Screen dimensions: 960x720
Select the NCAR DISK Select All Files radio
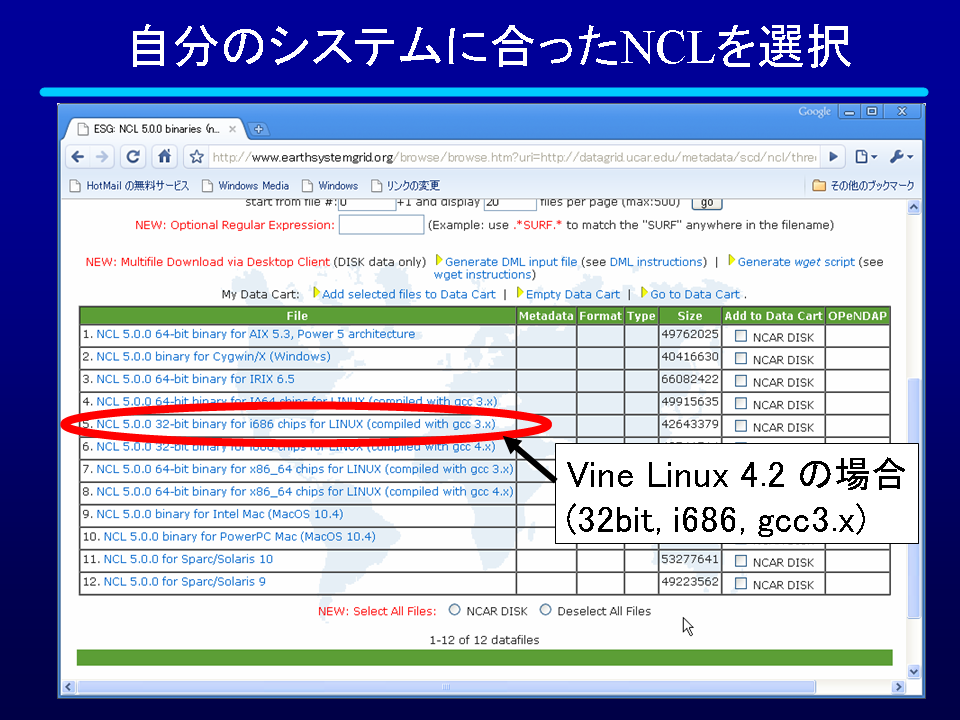click(454, 610)
